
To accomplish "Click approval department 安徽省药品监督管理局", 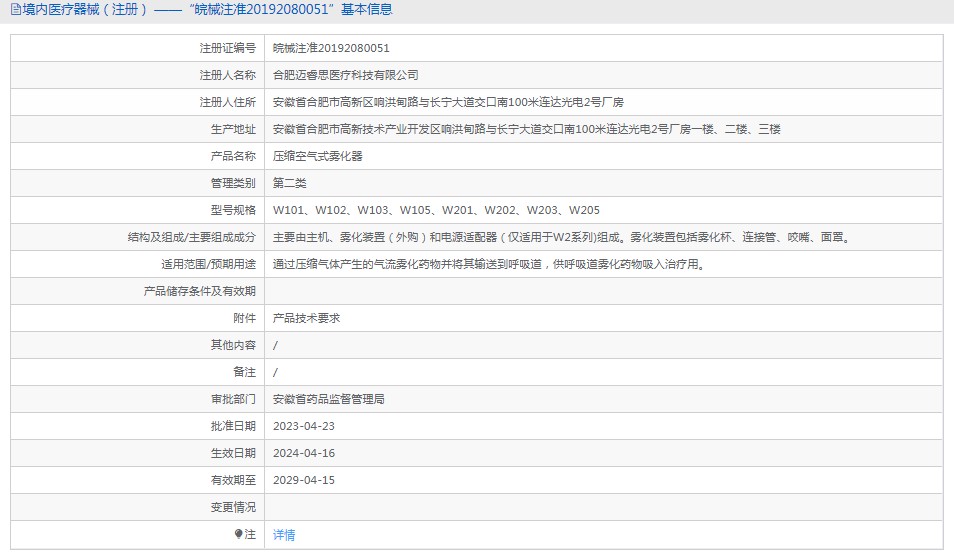I will (329, 399).
